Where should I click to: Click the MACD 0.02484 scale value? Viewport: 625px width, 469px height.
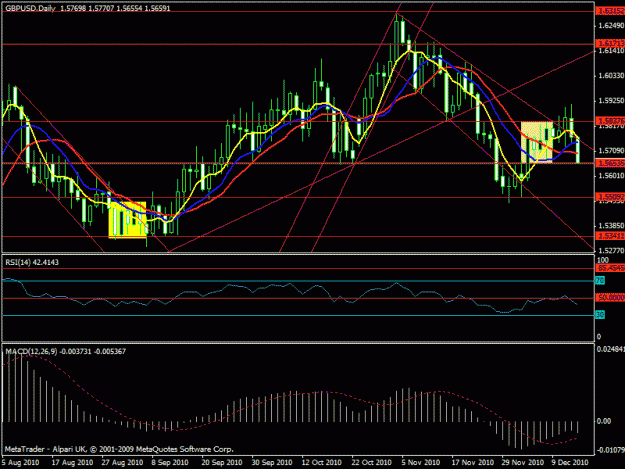pyautogui.click(x=611, y=349)
